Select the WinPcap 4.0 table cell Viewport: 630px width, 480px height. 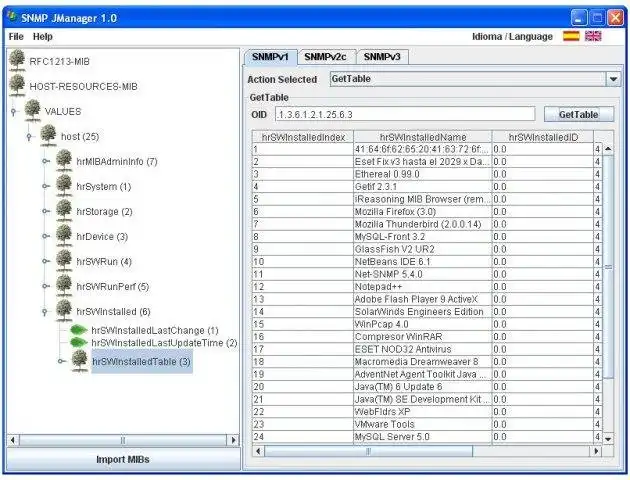(422, 324)
